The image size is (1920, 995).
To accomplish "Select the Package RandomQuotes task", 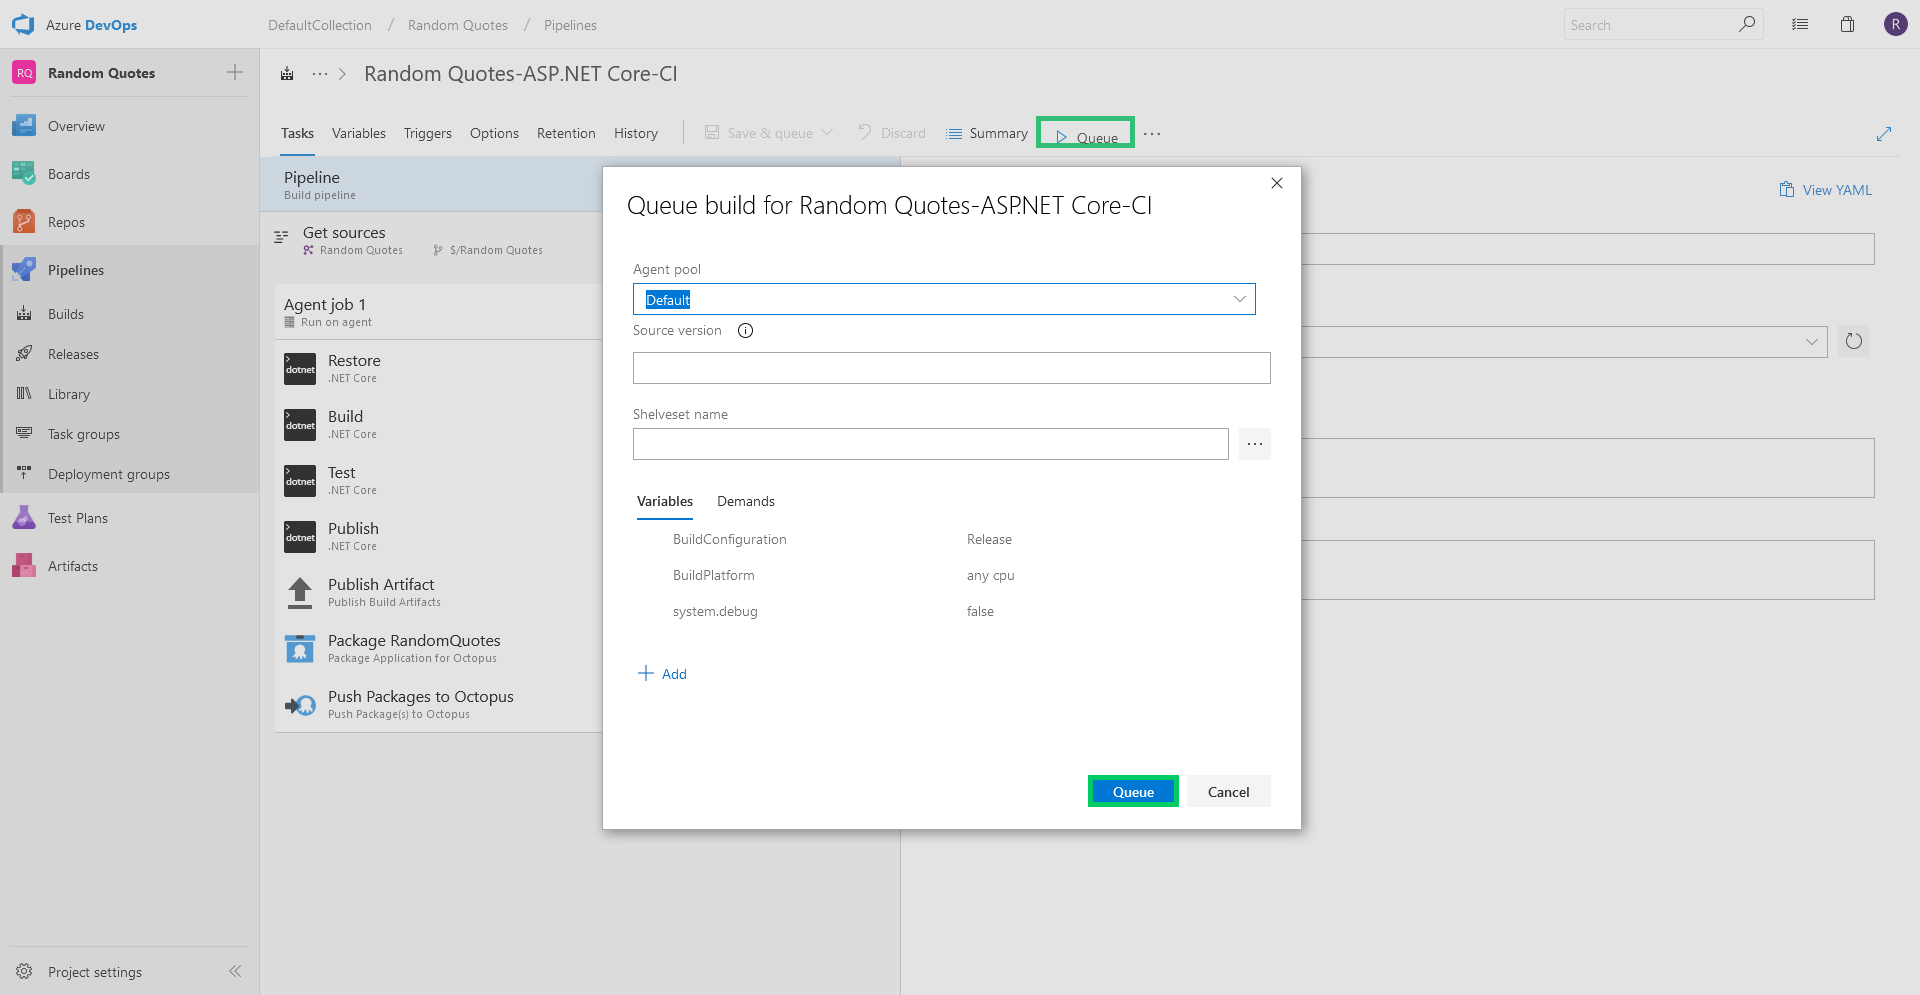I will coord(438,648).
